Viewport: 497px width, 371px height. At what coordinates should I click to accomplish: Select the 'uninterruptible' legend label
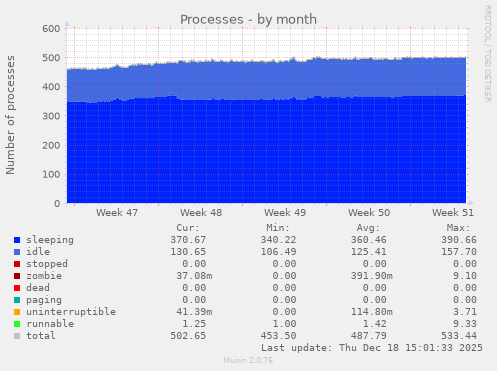coord(71,312)
